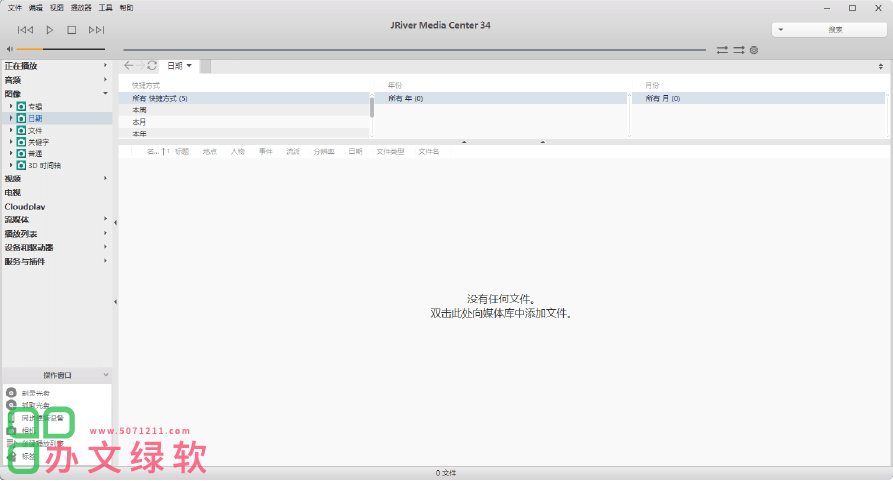893x481 pixels.
Task: Go forward with the right arrow
Action: click(x=140, y=65)
